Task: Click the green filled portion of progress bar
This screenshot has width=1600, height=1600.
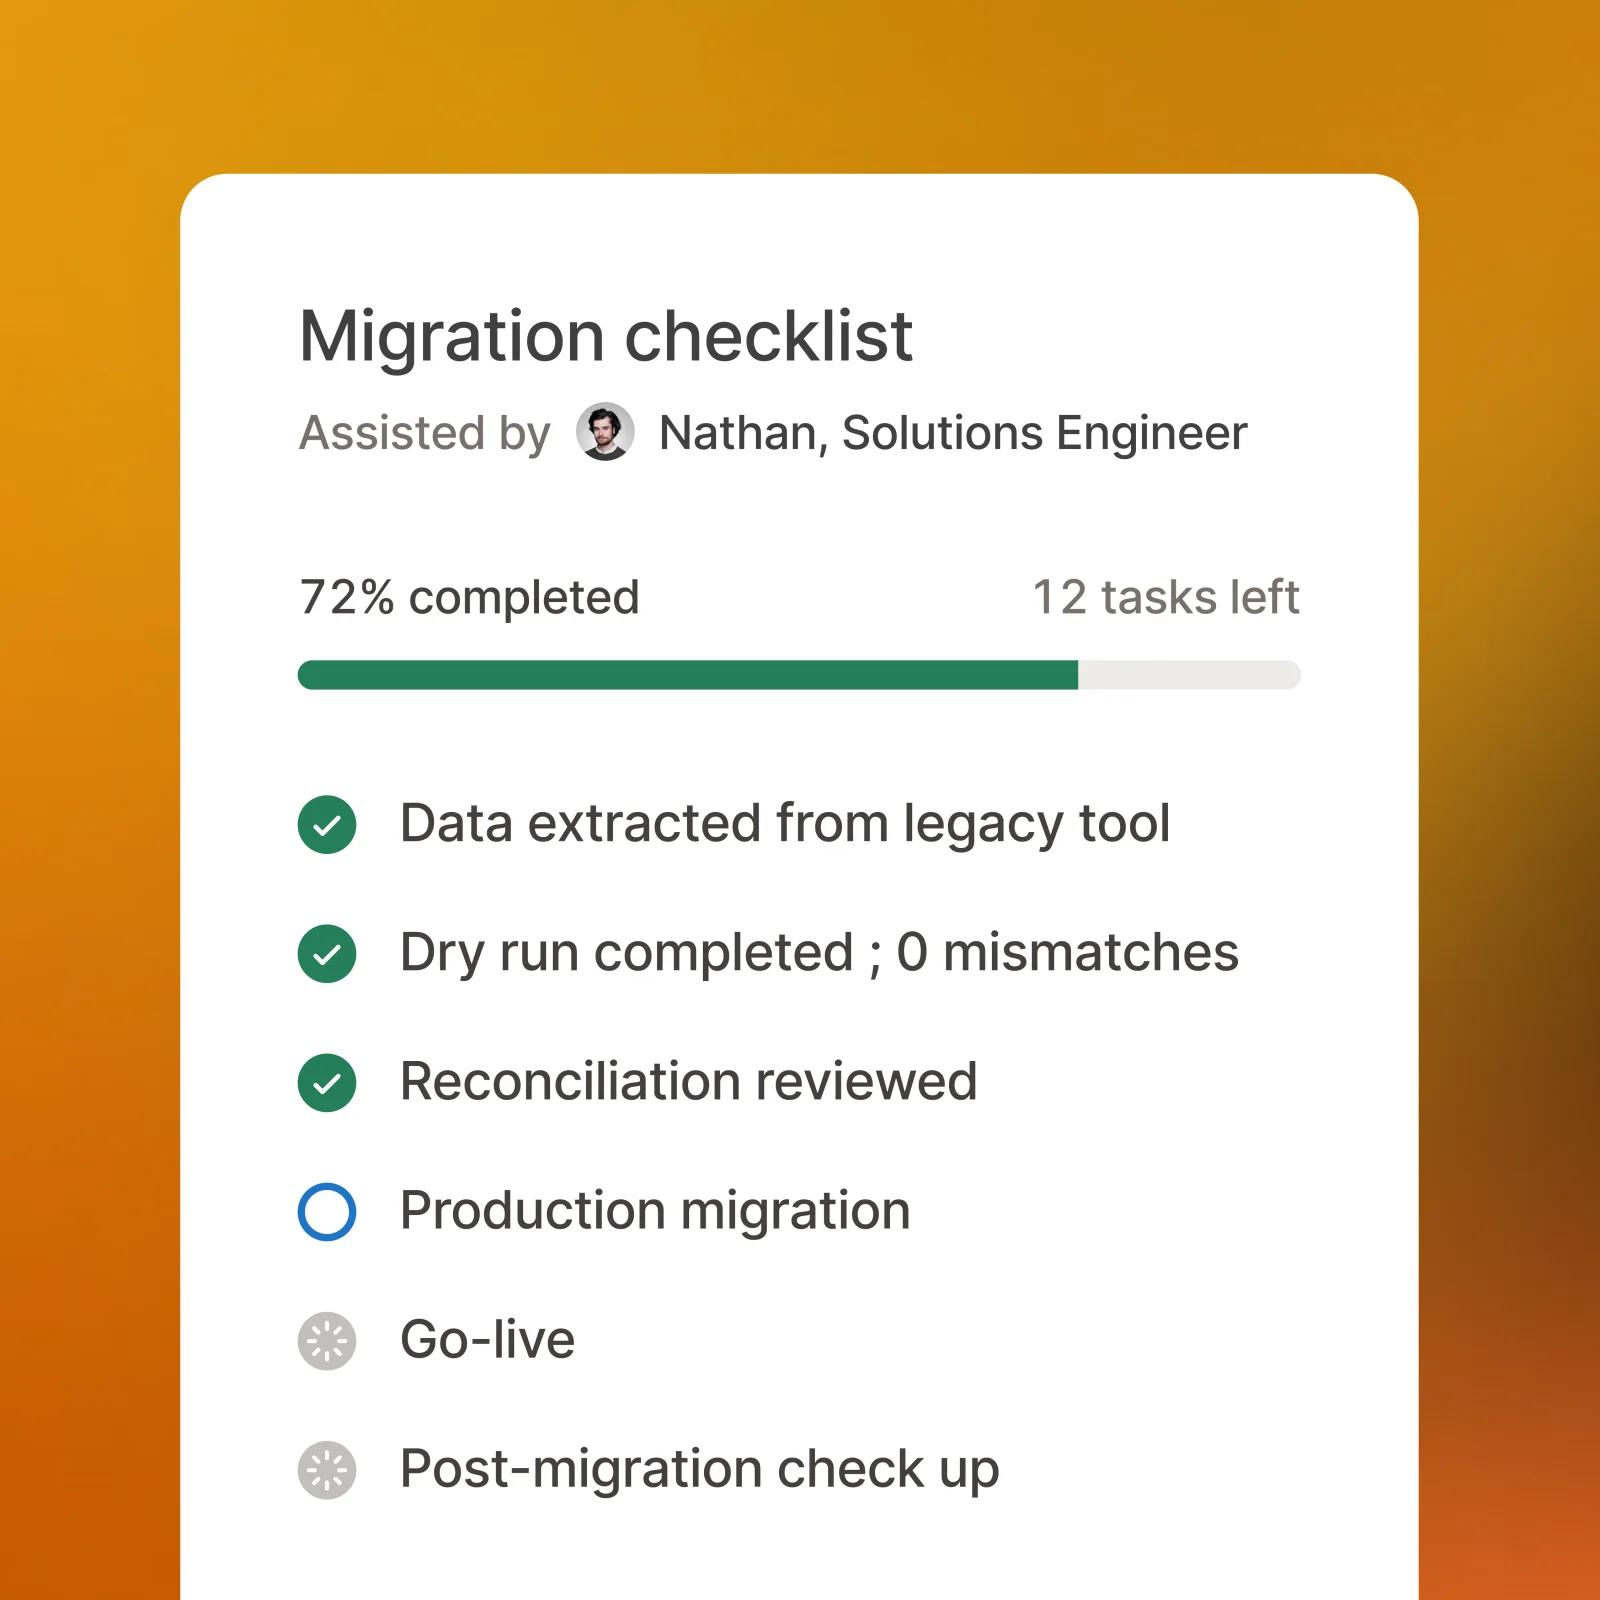Action: [x=688, y=675]
